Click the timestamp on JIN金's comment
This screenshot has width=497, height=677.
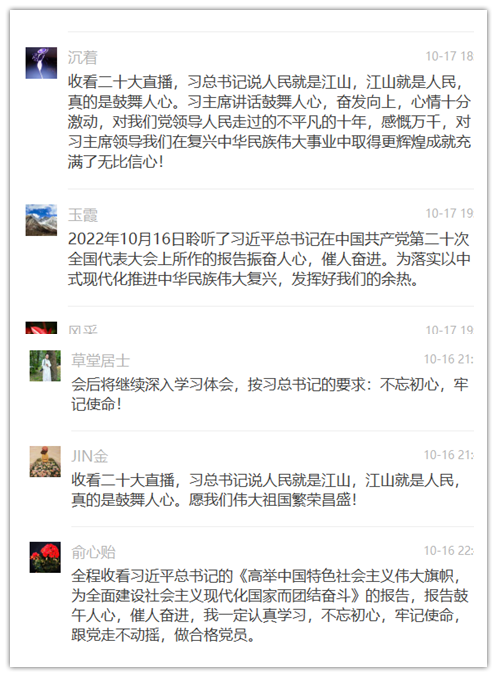click(x=448, y=455)
